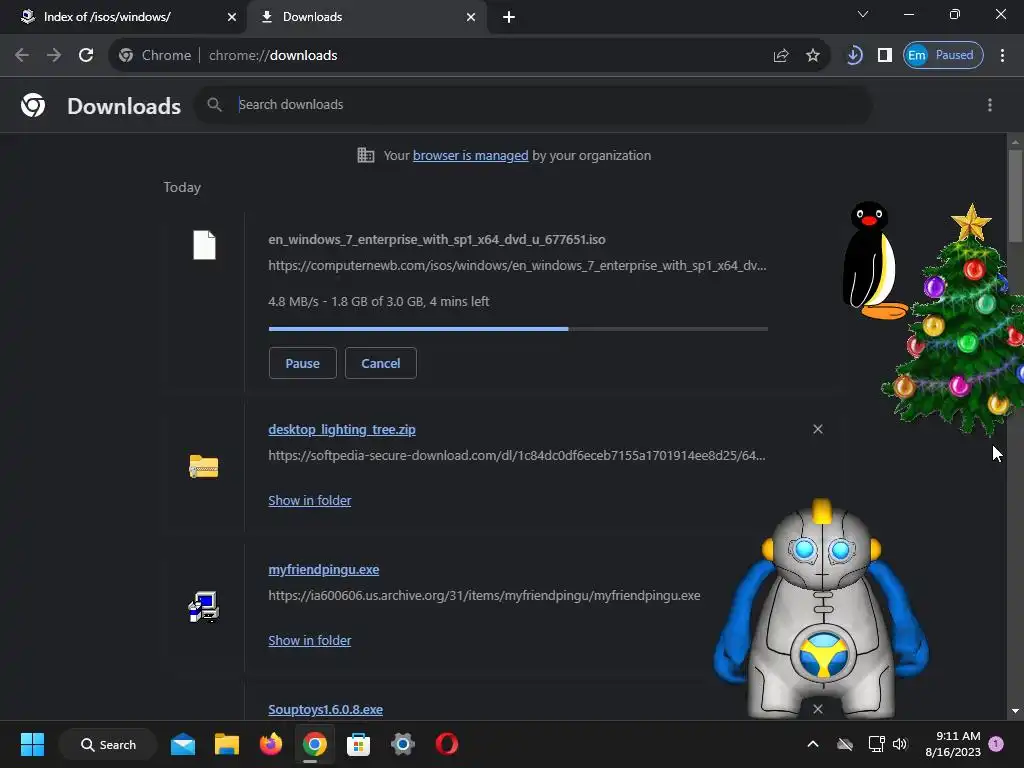Open File Explorer from taskbar

[227, 744]
